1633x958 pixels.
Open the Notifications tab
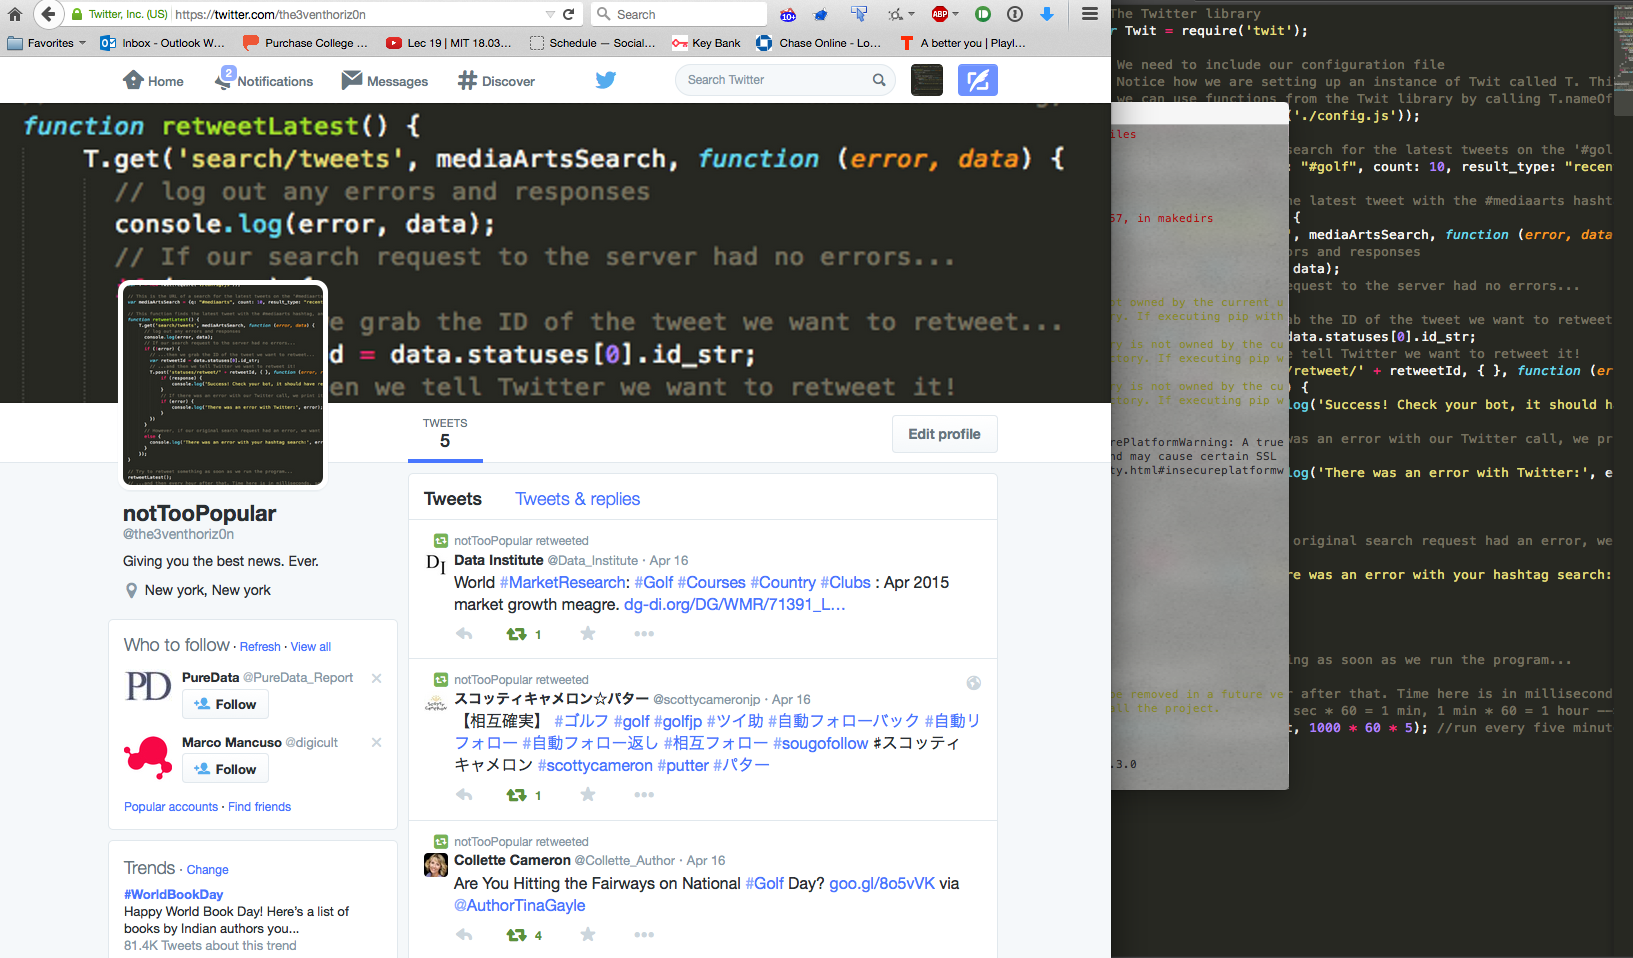coord(264,81)
